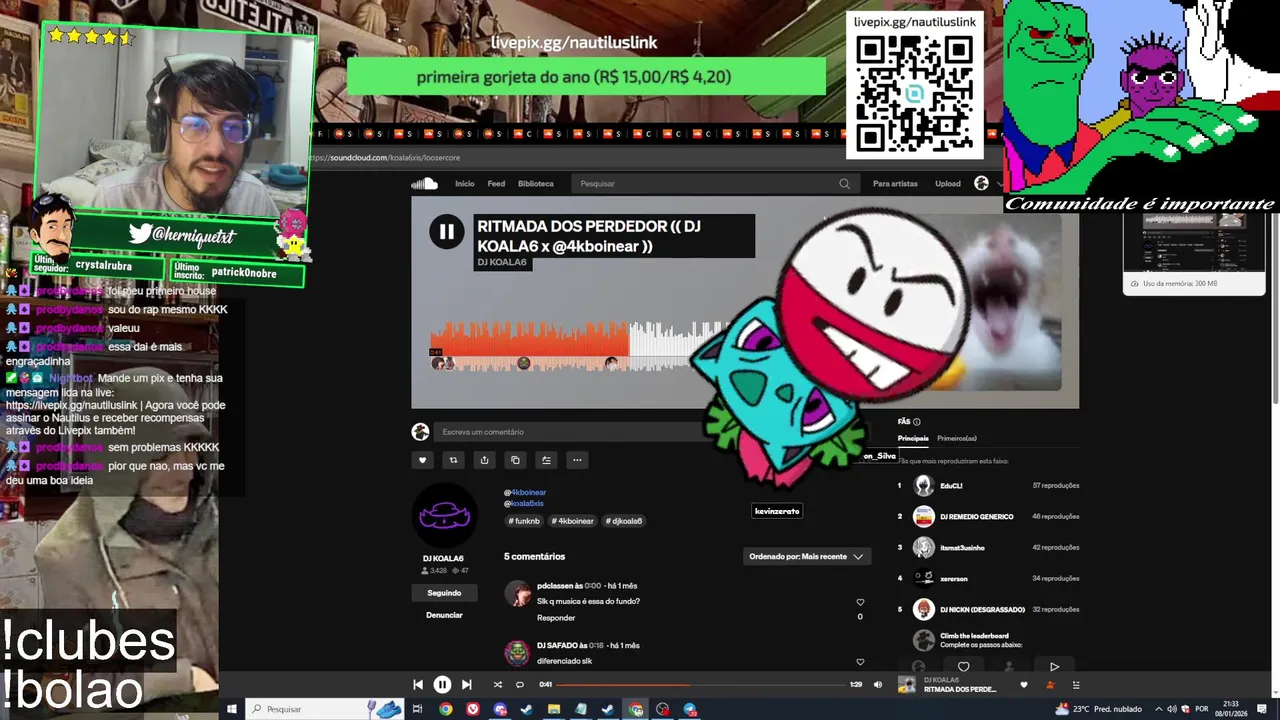Share the track using the share icon
The height and width of the screenshot is (720, 1280).
(x=484, y=460)
